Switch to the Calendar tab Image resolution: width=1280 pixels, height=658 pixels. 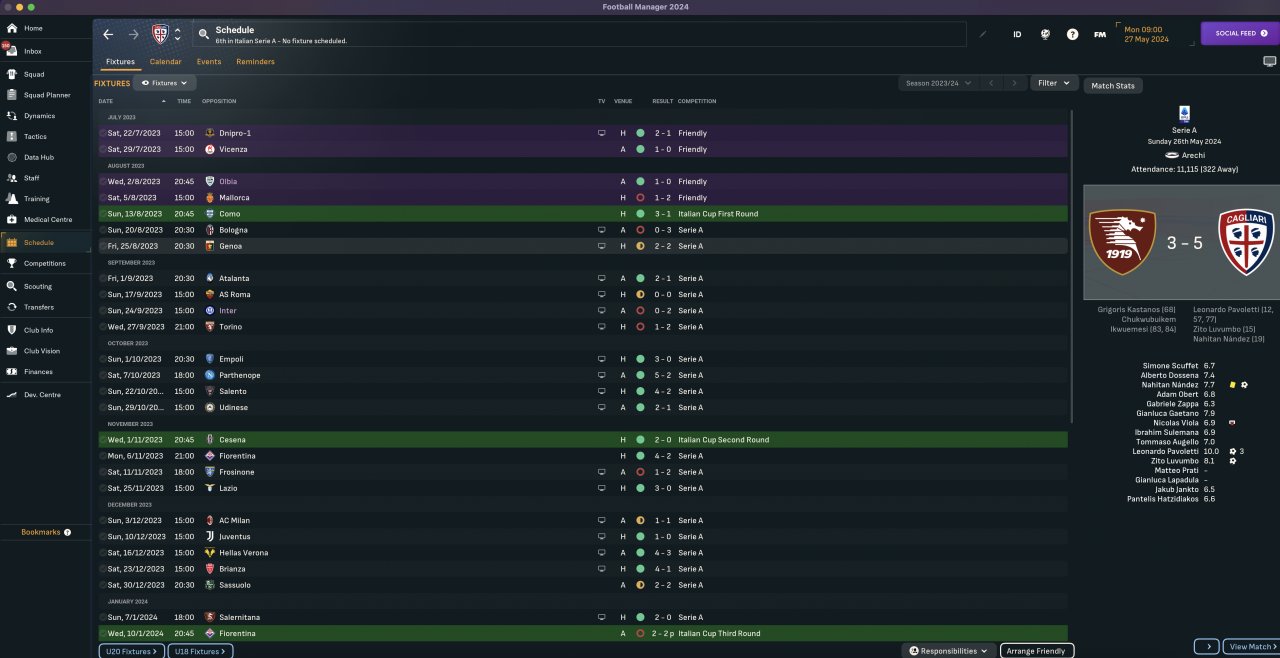pyautogui.click(x=165, y=62)
